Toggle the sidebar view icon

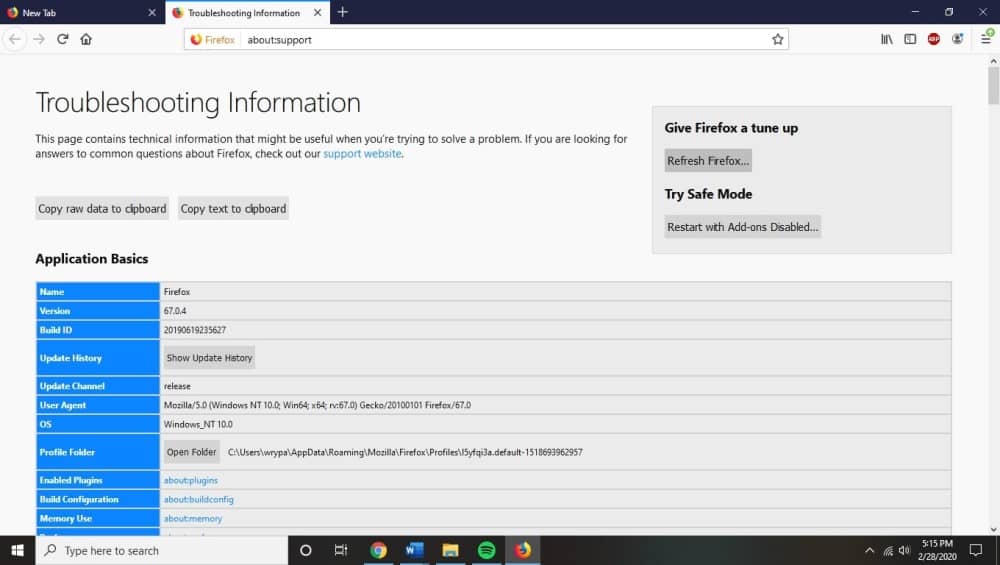click(x=910, y=39)
